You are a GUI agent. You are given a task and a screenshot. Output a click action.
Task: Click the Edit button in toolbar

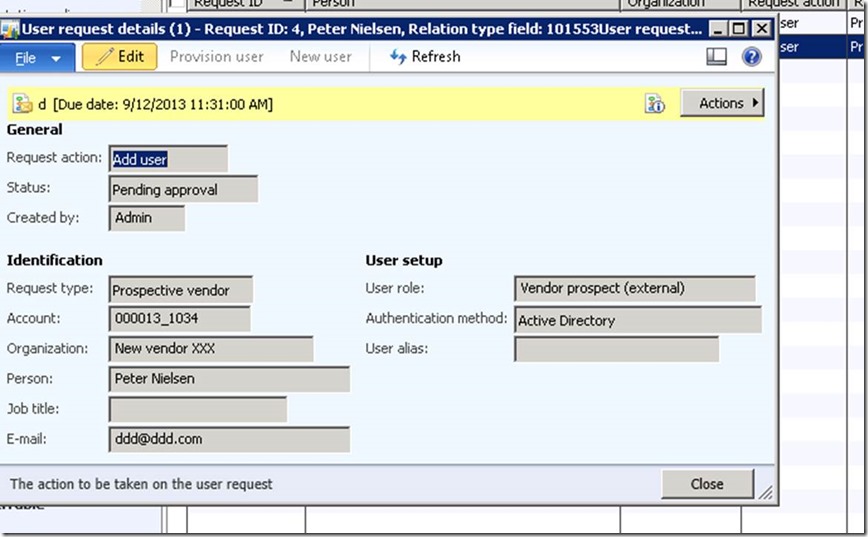point(119,57)
